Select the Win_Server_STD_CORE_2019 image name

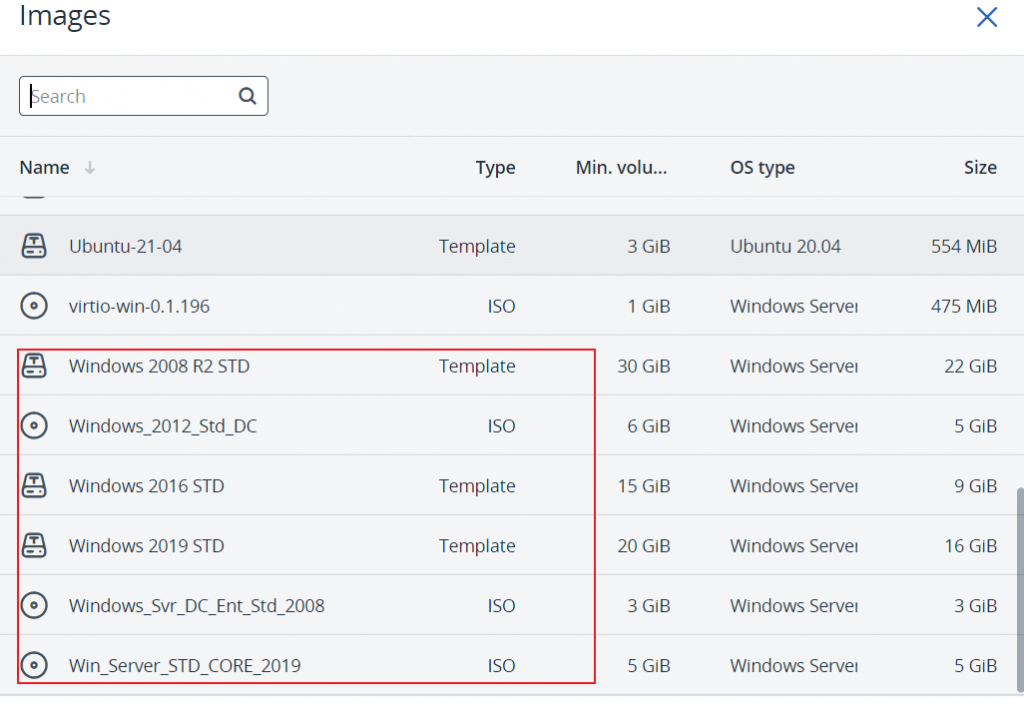(x=185, y=666)
